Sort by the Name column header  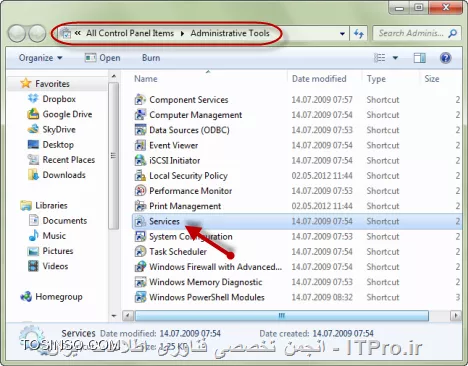click(146, 79)
